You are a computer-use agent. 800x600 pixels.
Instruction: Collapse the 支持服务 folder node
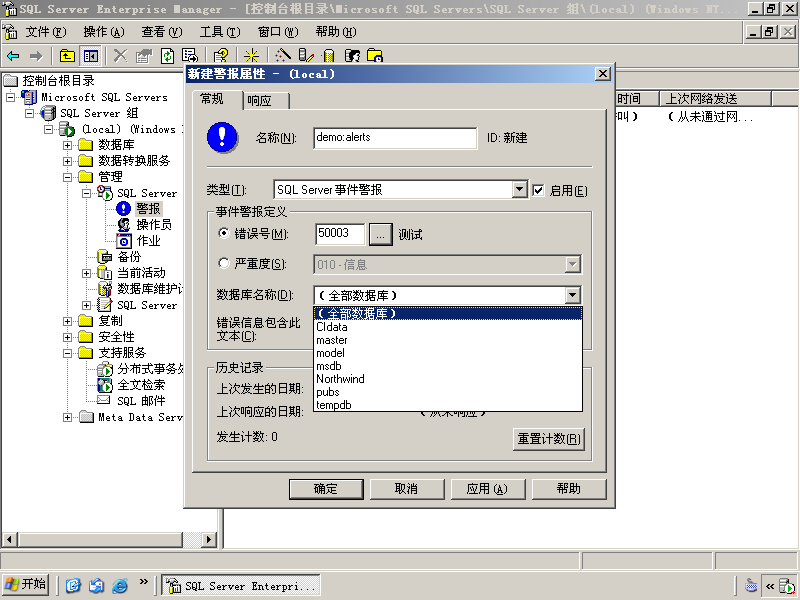pyautogui.click(x=67, y=353)
